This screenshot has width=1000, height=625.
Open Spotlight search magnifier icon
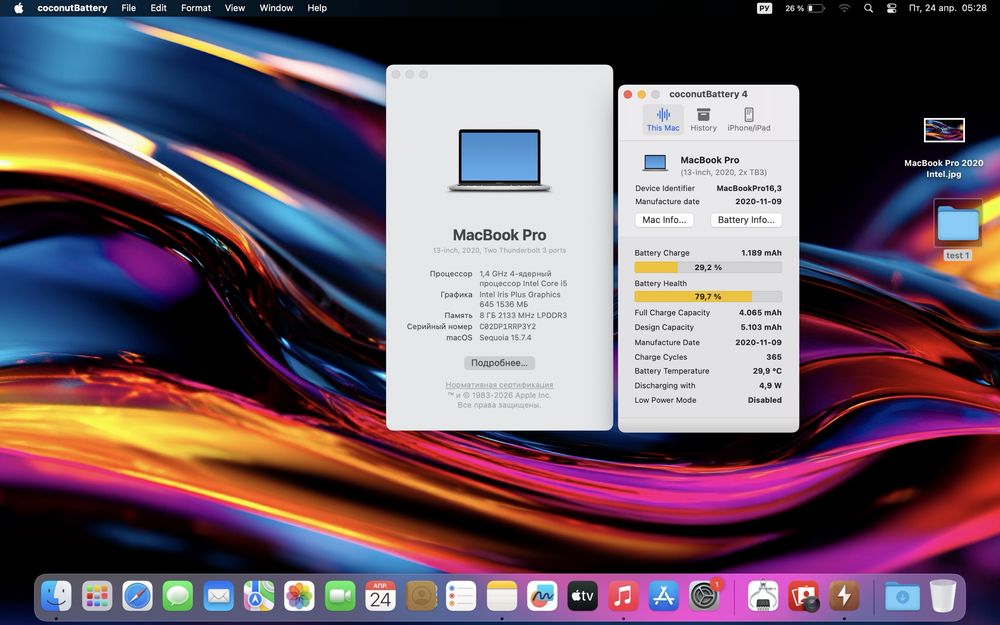point(868,8)
